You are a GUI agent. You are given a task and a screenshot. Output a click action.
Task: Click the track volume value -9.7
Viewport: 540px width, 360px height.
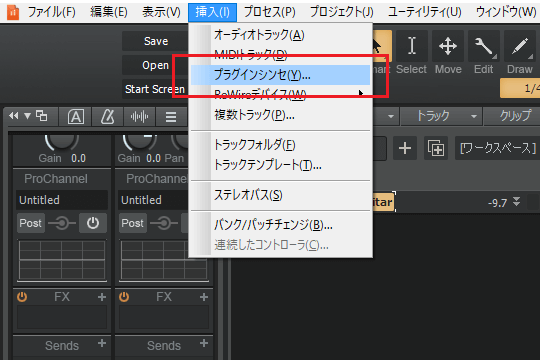coord(497,203)
